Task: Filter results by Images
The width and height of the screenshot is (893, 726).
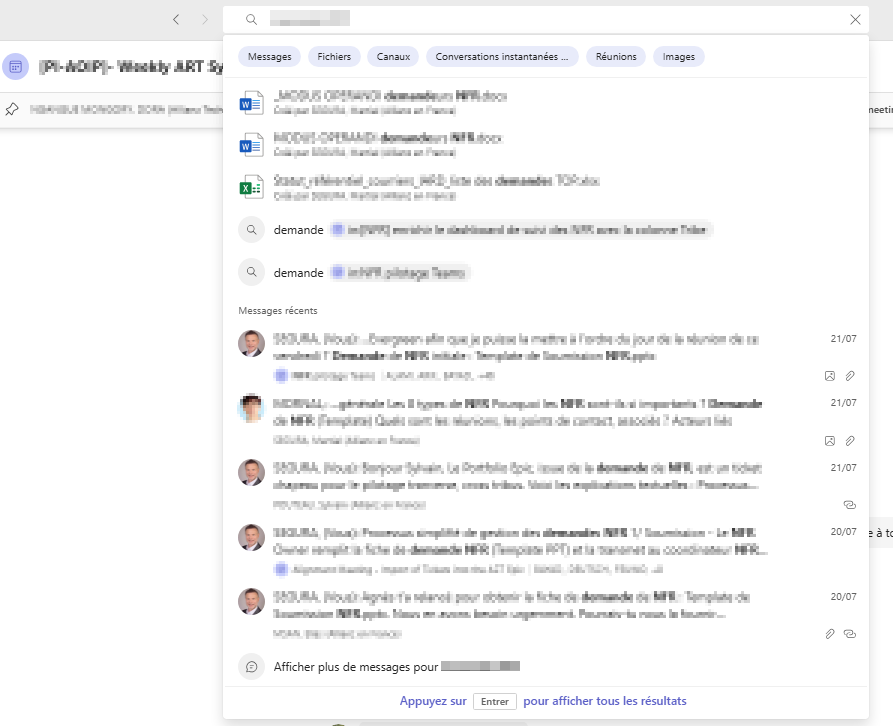Action: click(678, 56)
